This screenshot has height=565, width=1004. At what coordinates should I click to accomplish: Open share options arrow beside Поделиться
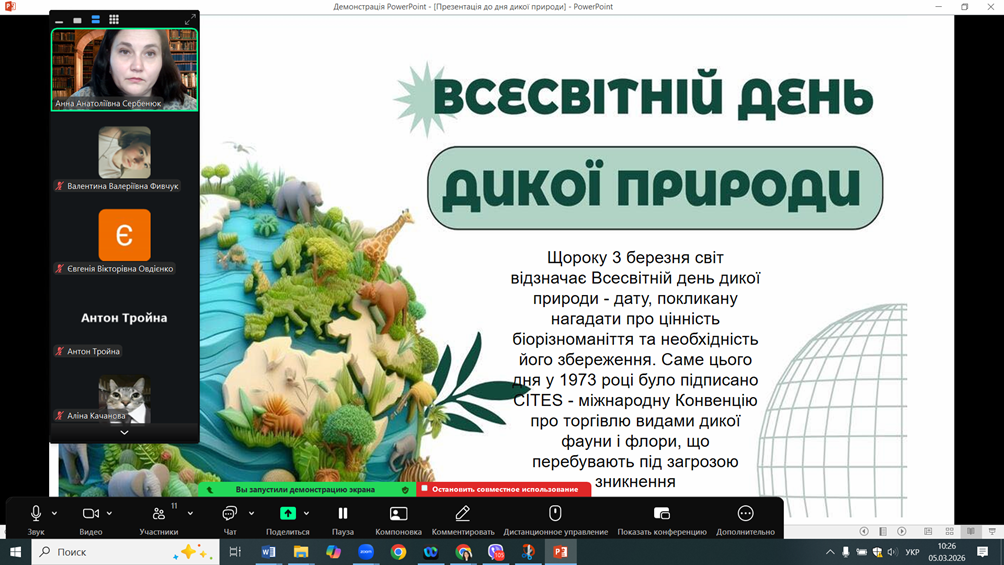(307, 513)
